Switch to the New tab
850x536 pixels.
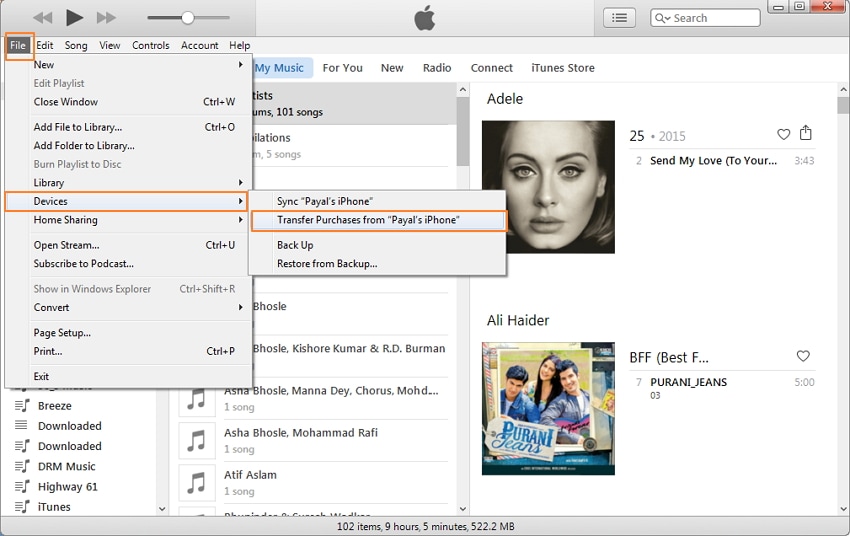point(392,68)
